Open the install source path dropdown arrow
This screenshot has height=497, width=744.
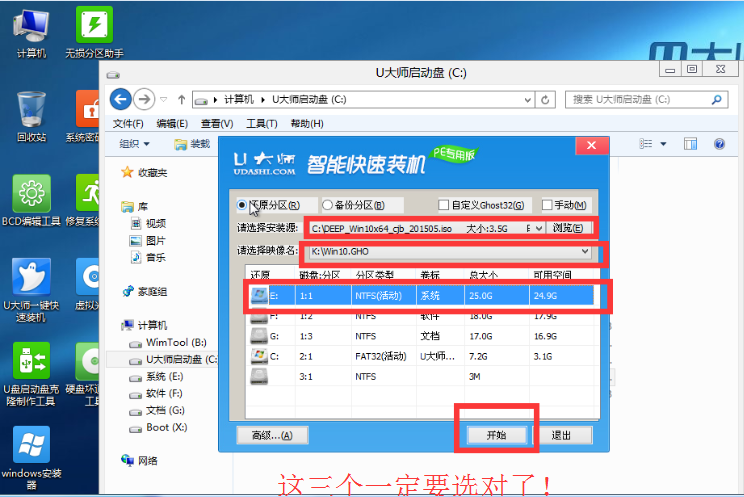tap(538, 228)
